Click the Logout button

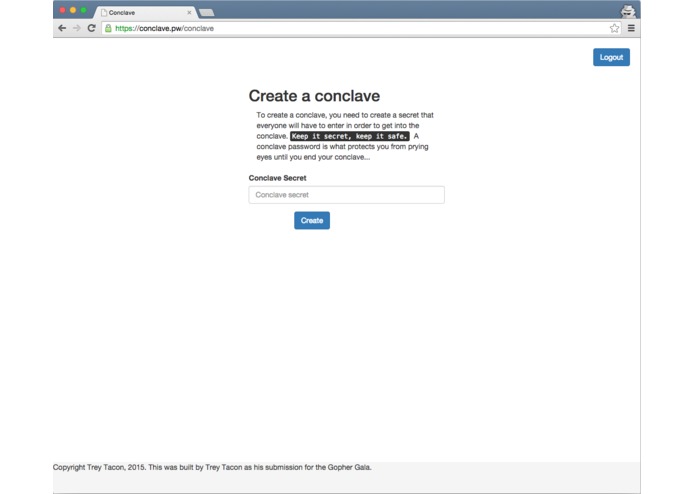[611, 57]
